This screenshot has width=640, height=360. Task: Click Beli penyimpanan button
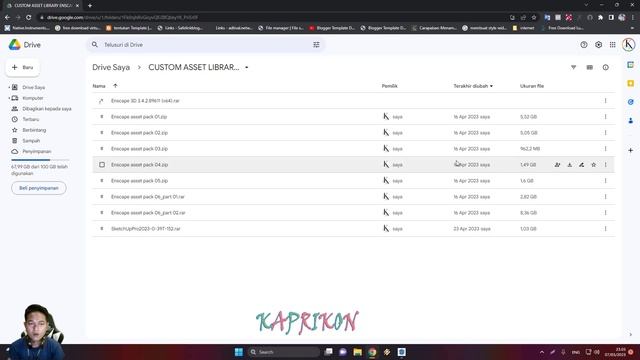[x=39, y=188]
